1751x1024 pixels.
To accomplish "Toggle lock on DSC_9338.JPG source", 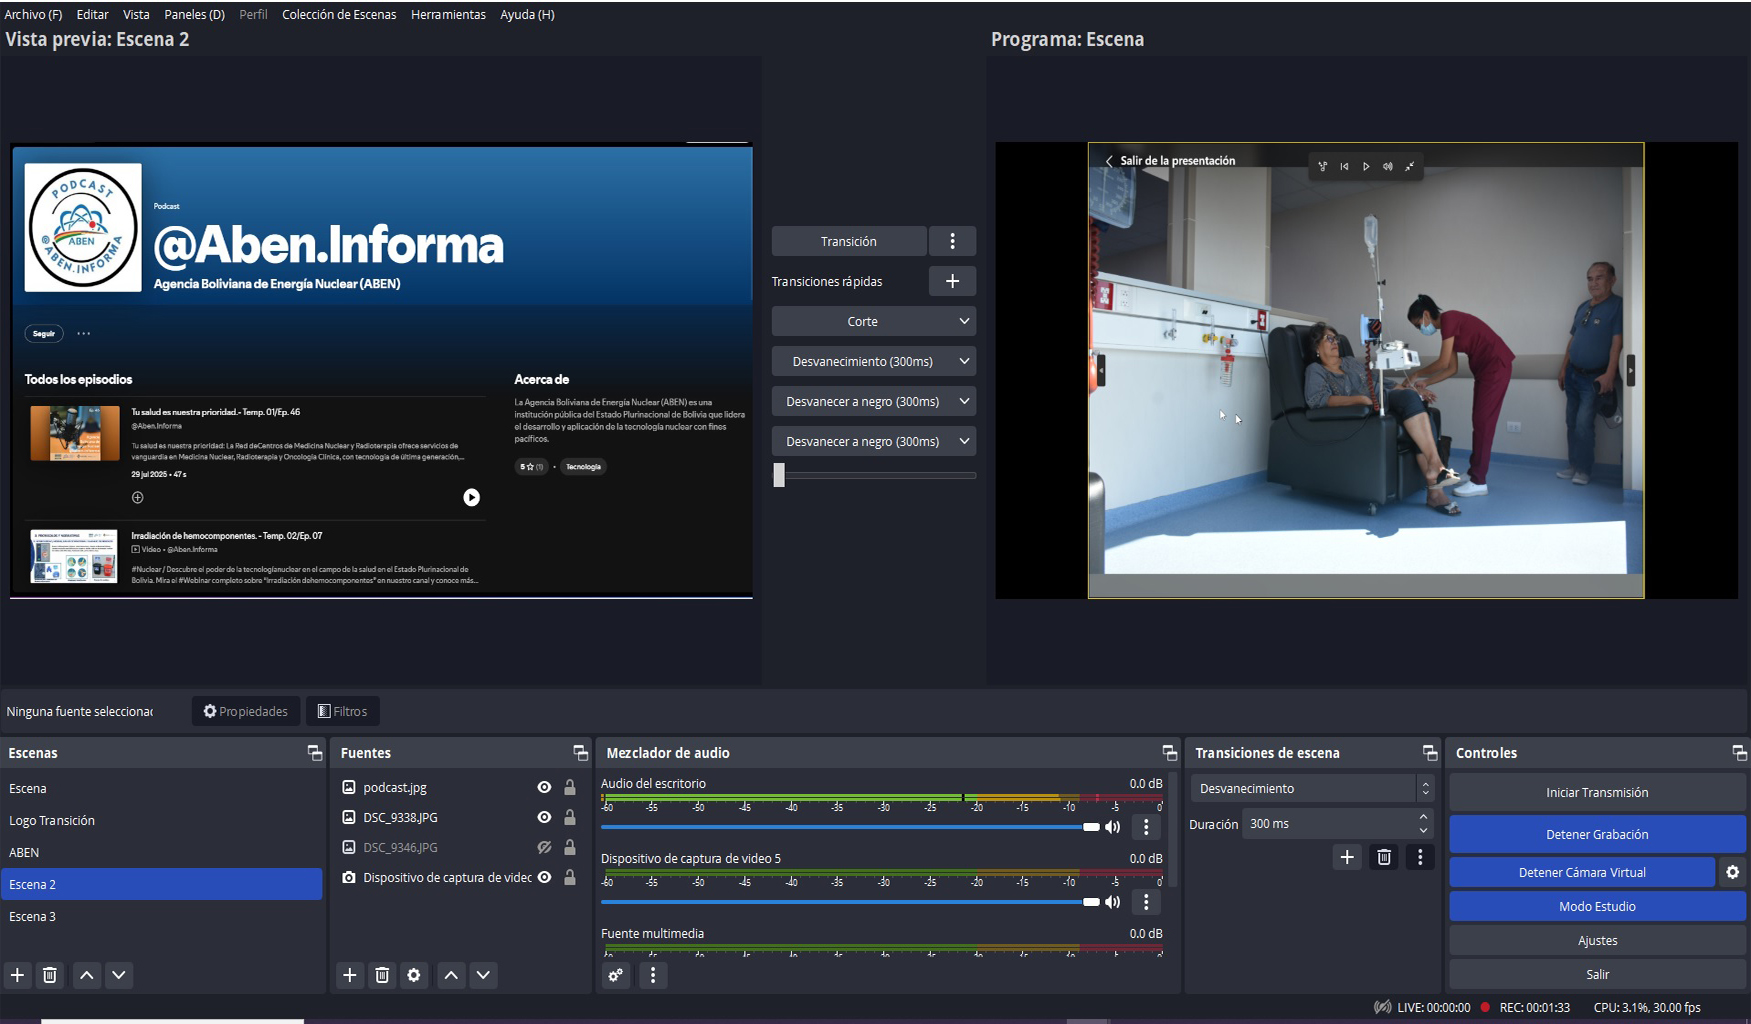I will pyautogui.click(x=570, y=817).
